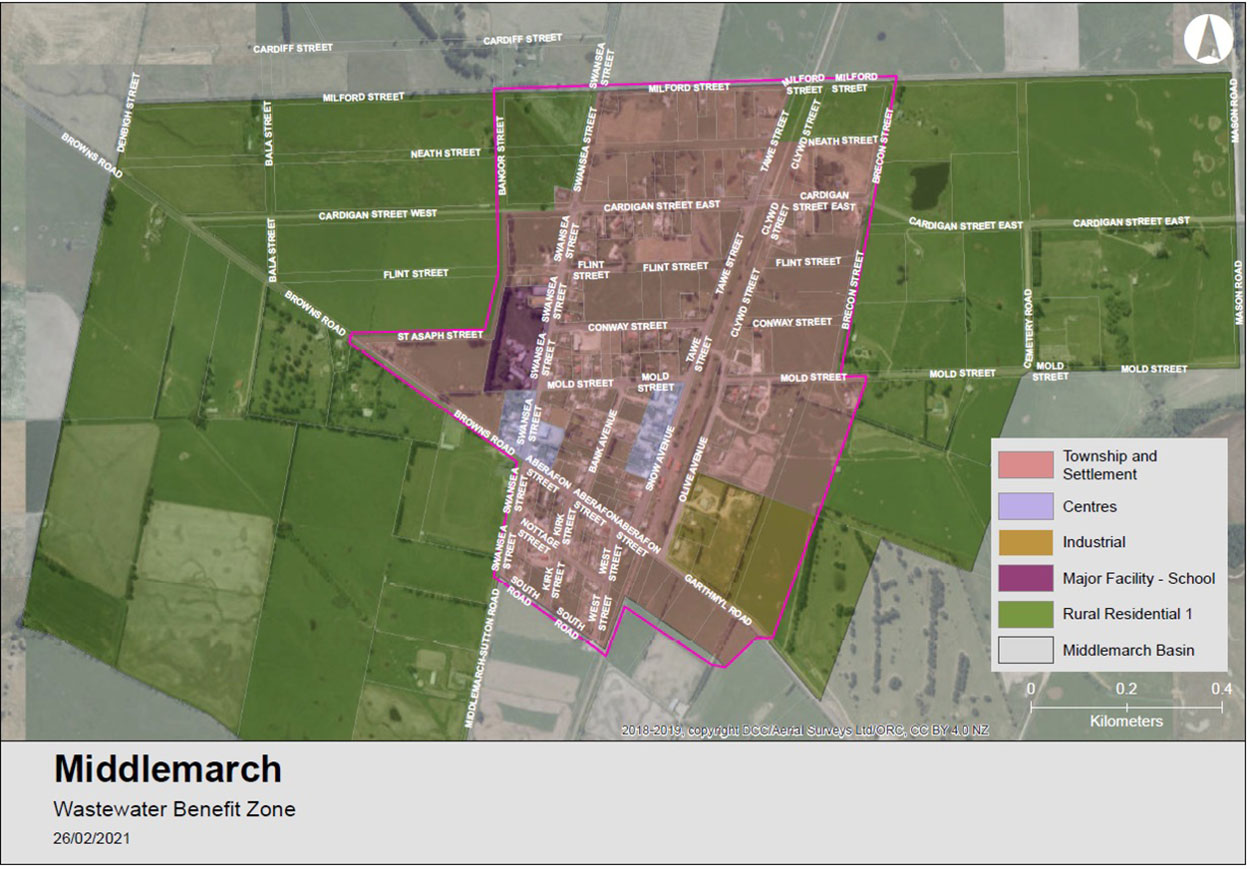Click the aerial imagery copyright attribution text
Image resolution: width=1250 pixels, height=869 pixels.
click(x=804, y=731)
